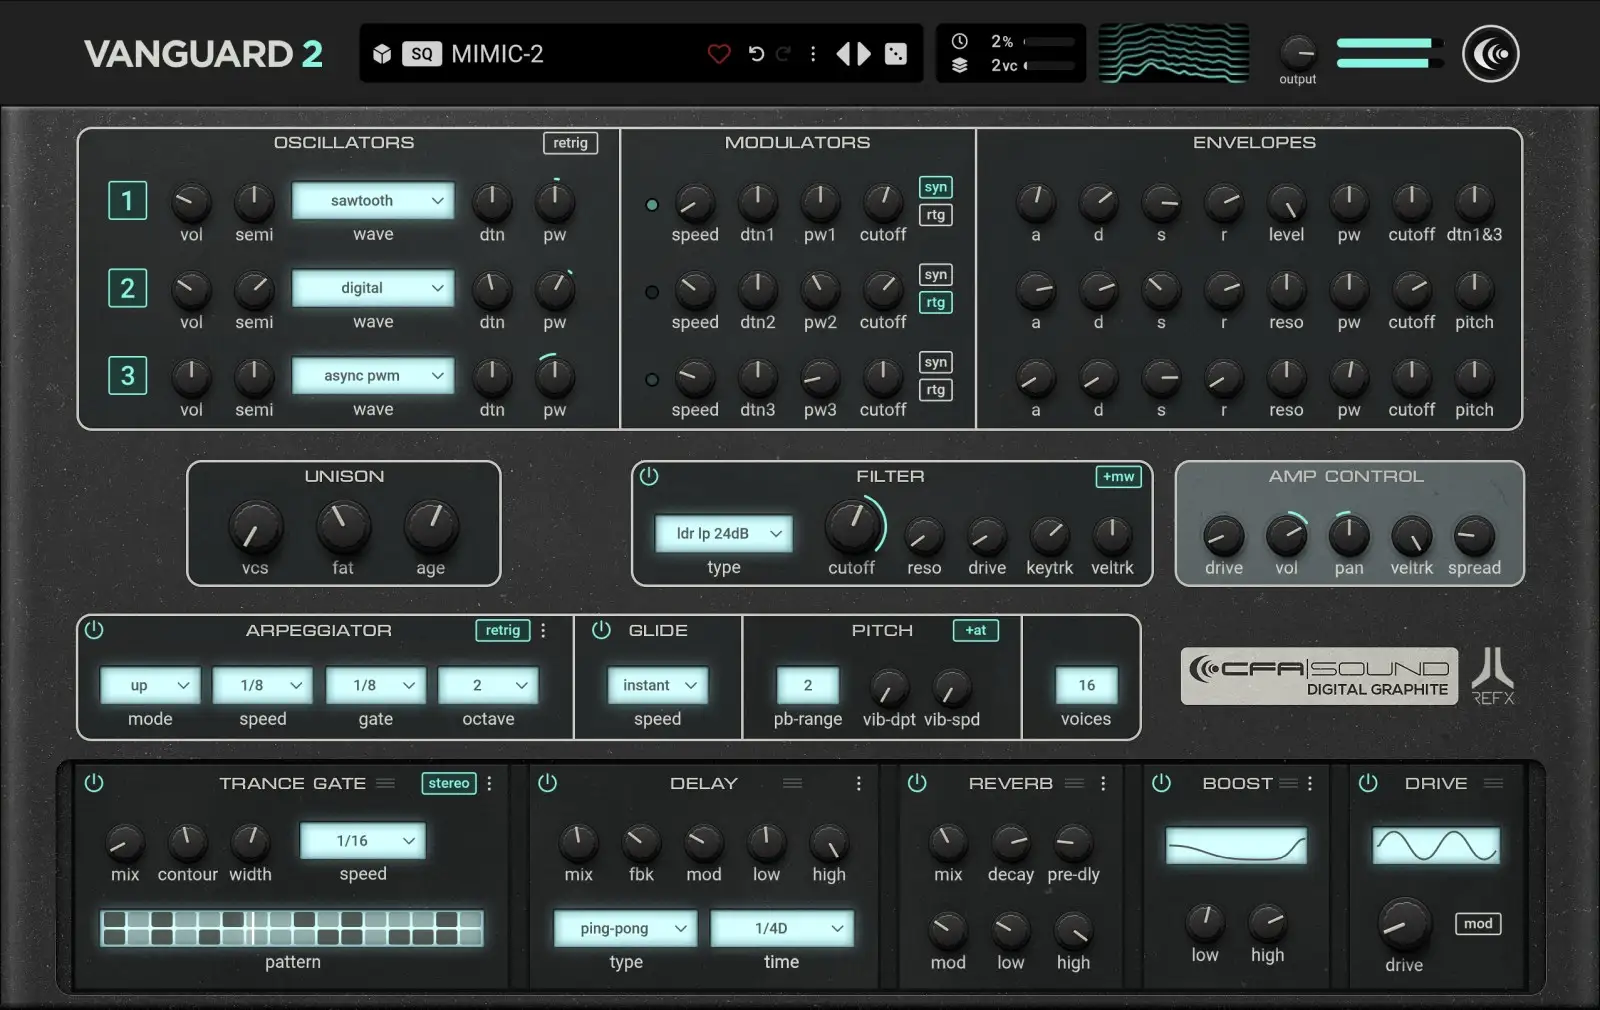Open filter type ldr lp 24dB dropdown
This screenshot has width=1600, height=1010.
pos(724,533)
